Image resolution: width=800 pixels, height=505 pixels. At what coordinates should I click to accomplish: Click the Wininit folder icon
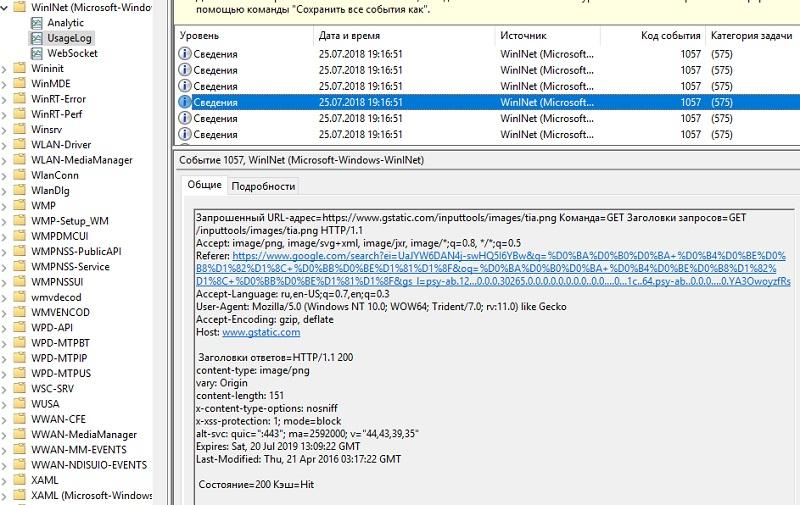(19, 68)
